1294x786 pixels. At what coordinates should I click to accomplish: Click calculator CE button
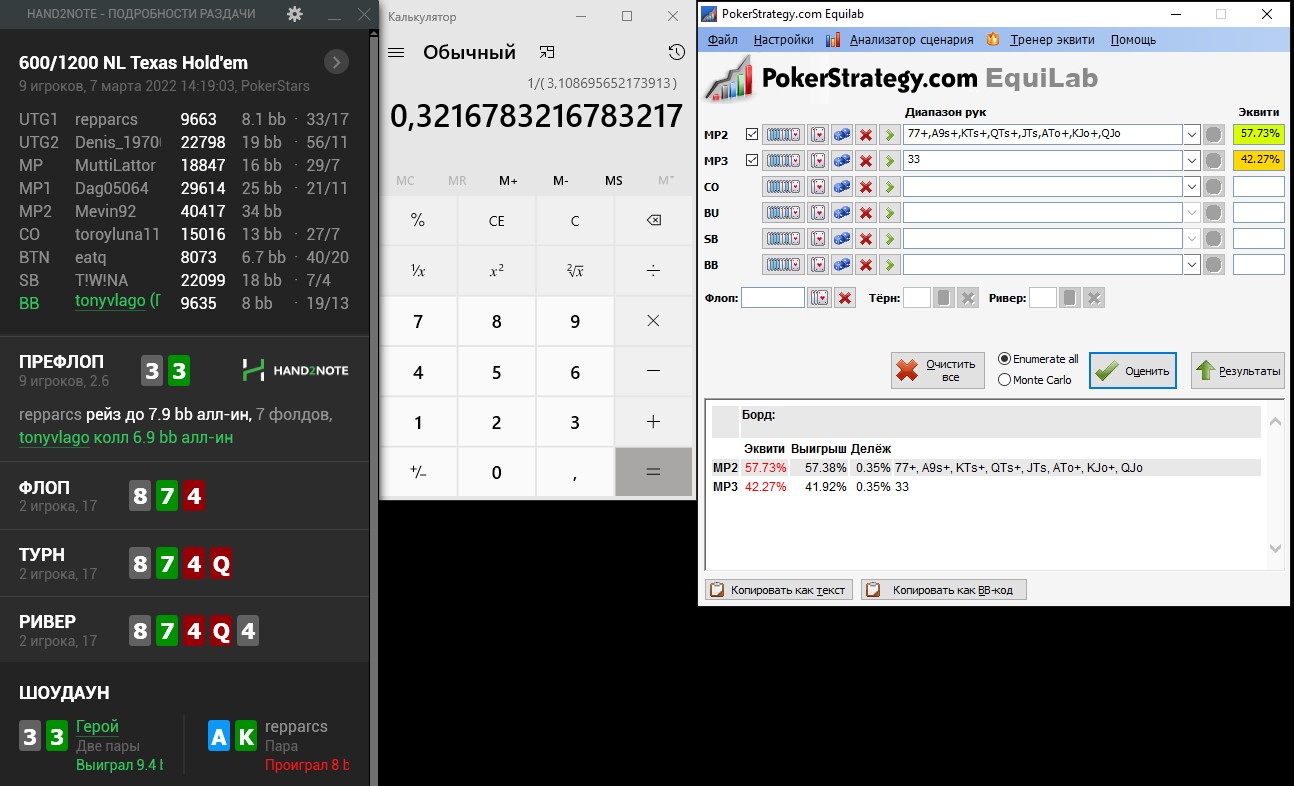click(x=496, y=221)
